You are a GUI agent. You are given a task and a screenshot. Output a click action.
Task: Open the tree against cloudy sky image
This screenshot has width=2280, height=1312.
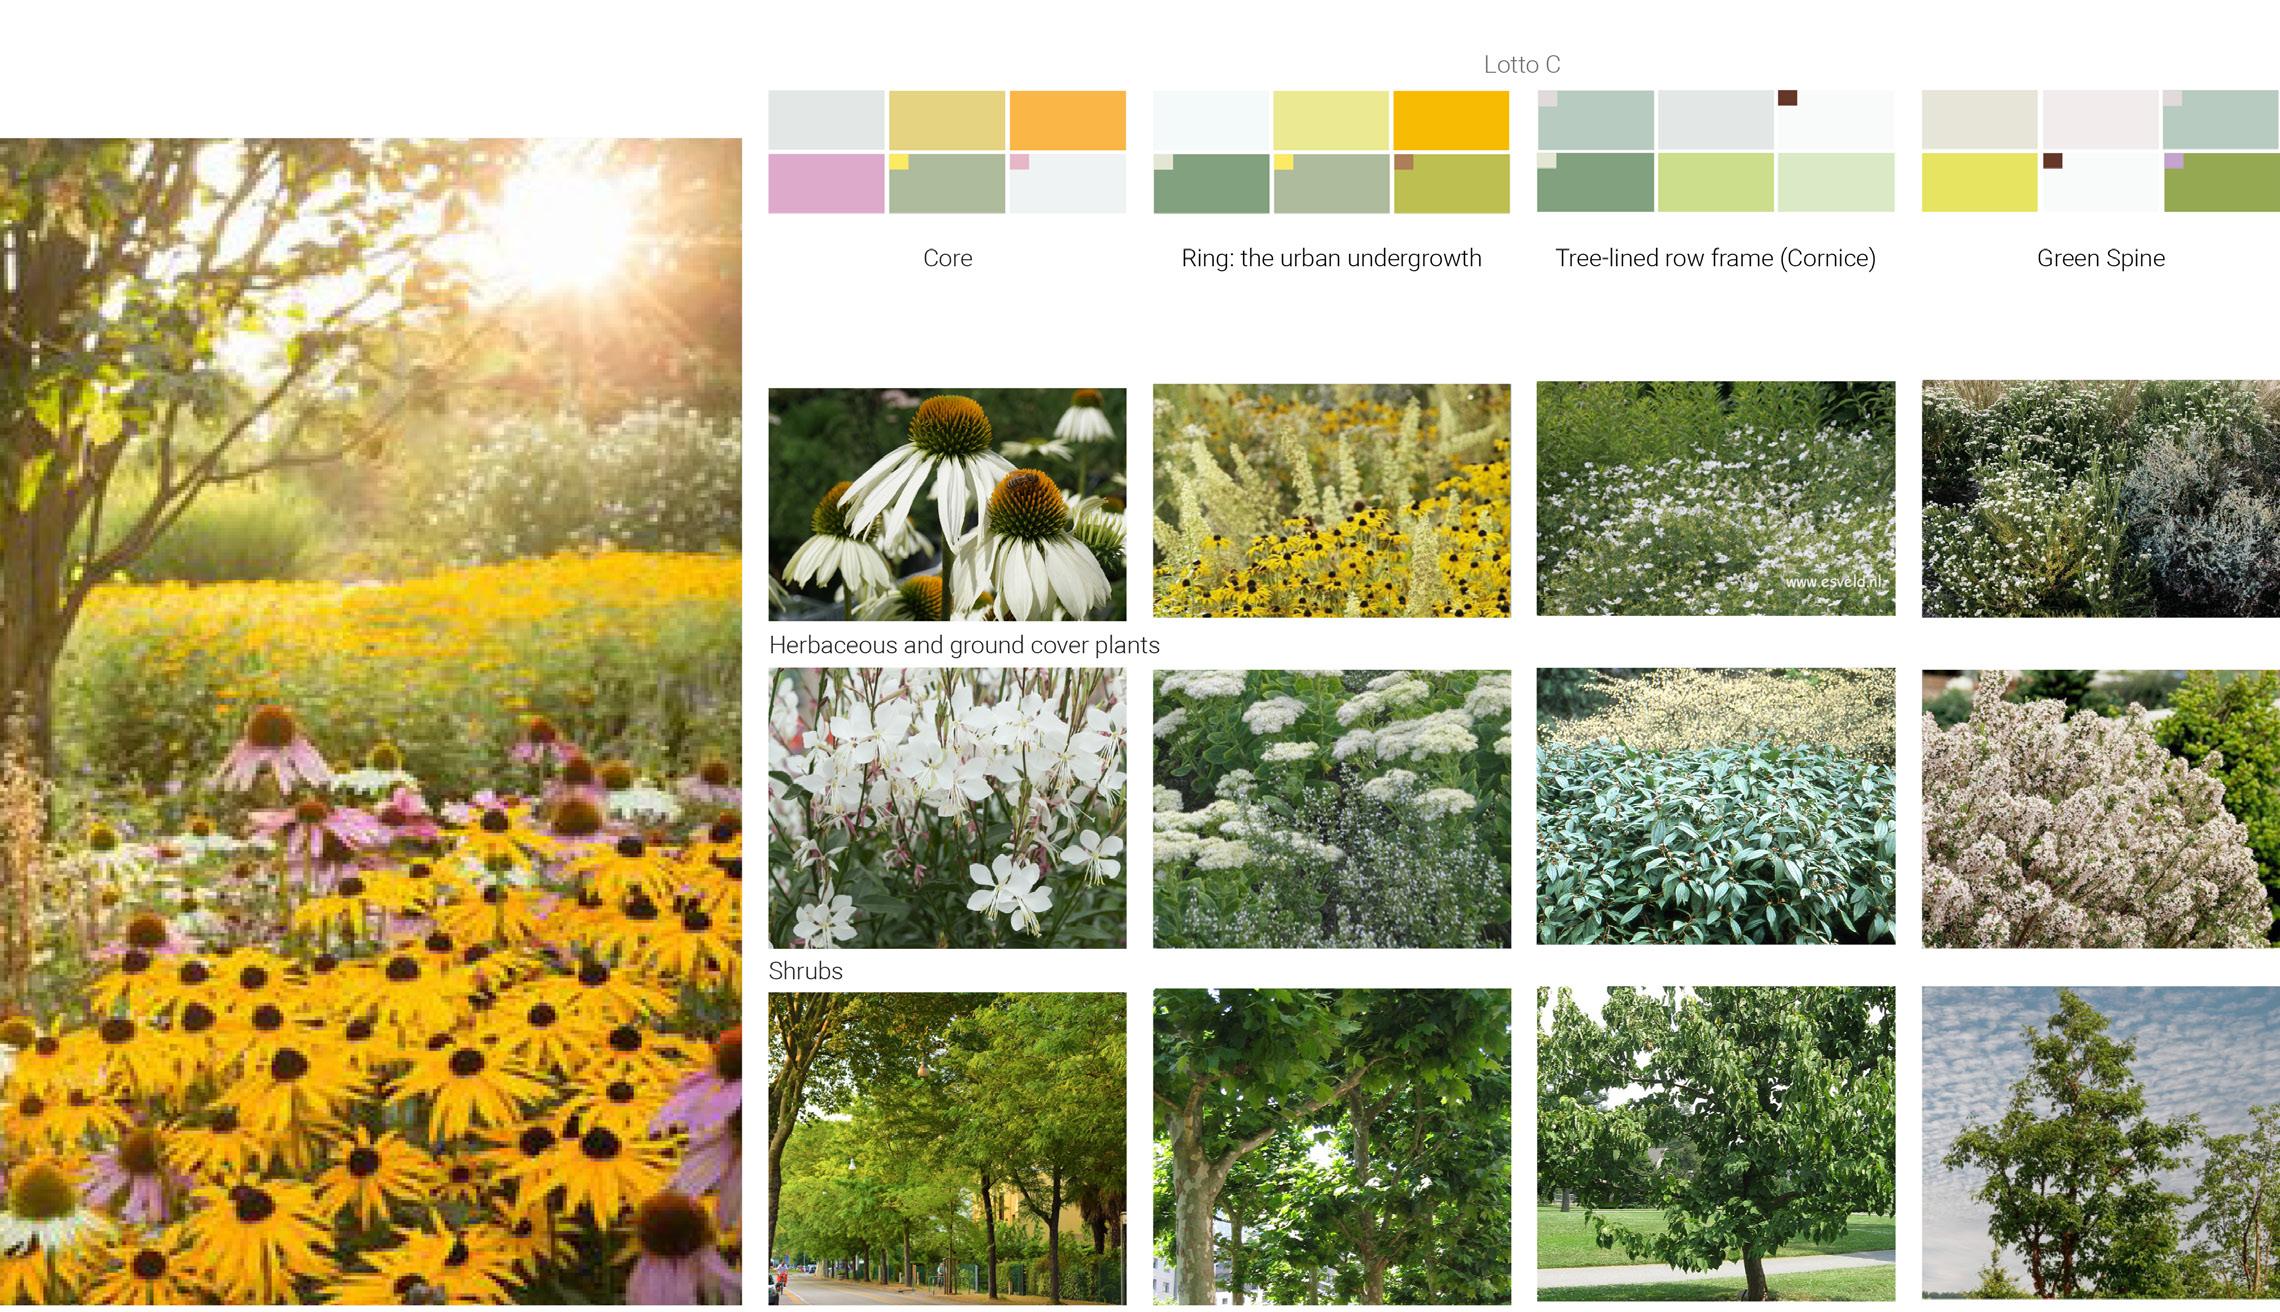2100,1142
